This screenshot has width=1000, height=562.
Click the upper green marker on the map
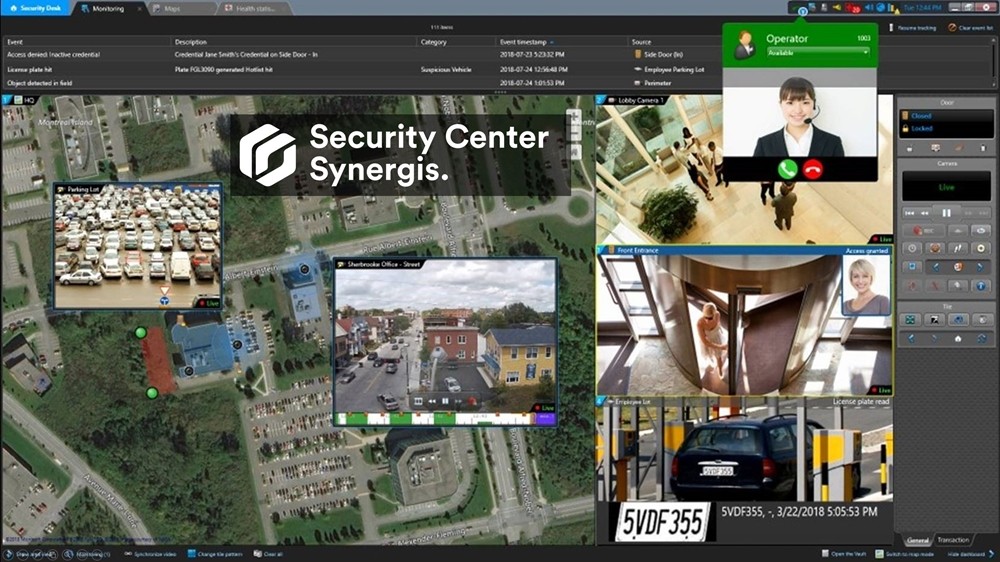(x=141, y=332)
